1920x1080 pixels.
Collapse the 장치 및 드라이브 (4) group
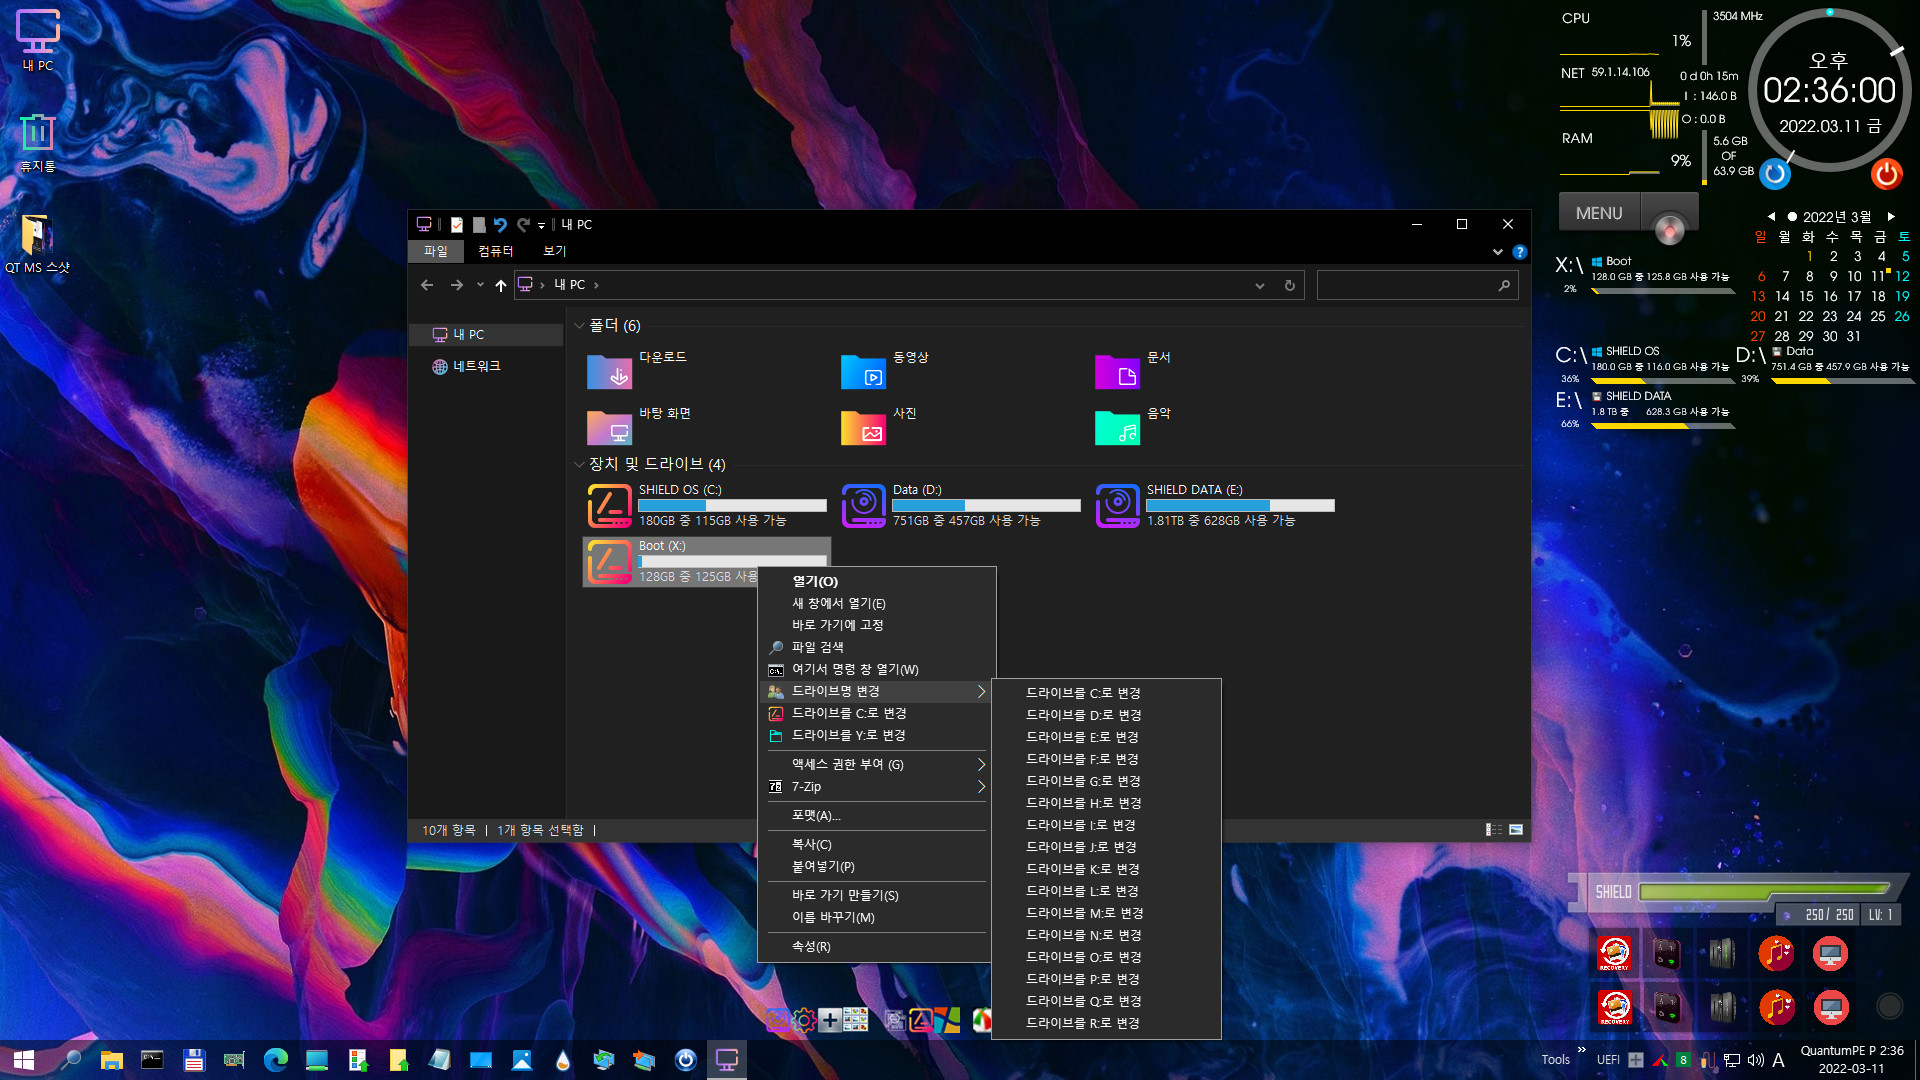tap(579, 465)
